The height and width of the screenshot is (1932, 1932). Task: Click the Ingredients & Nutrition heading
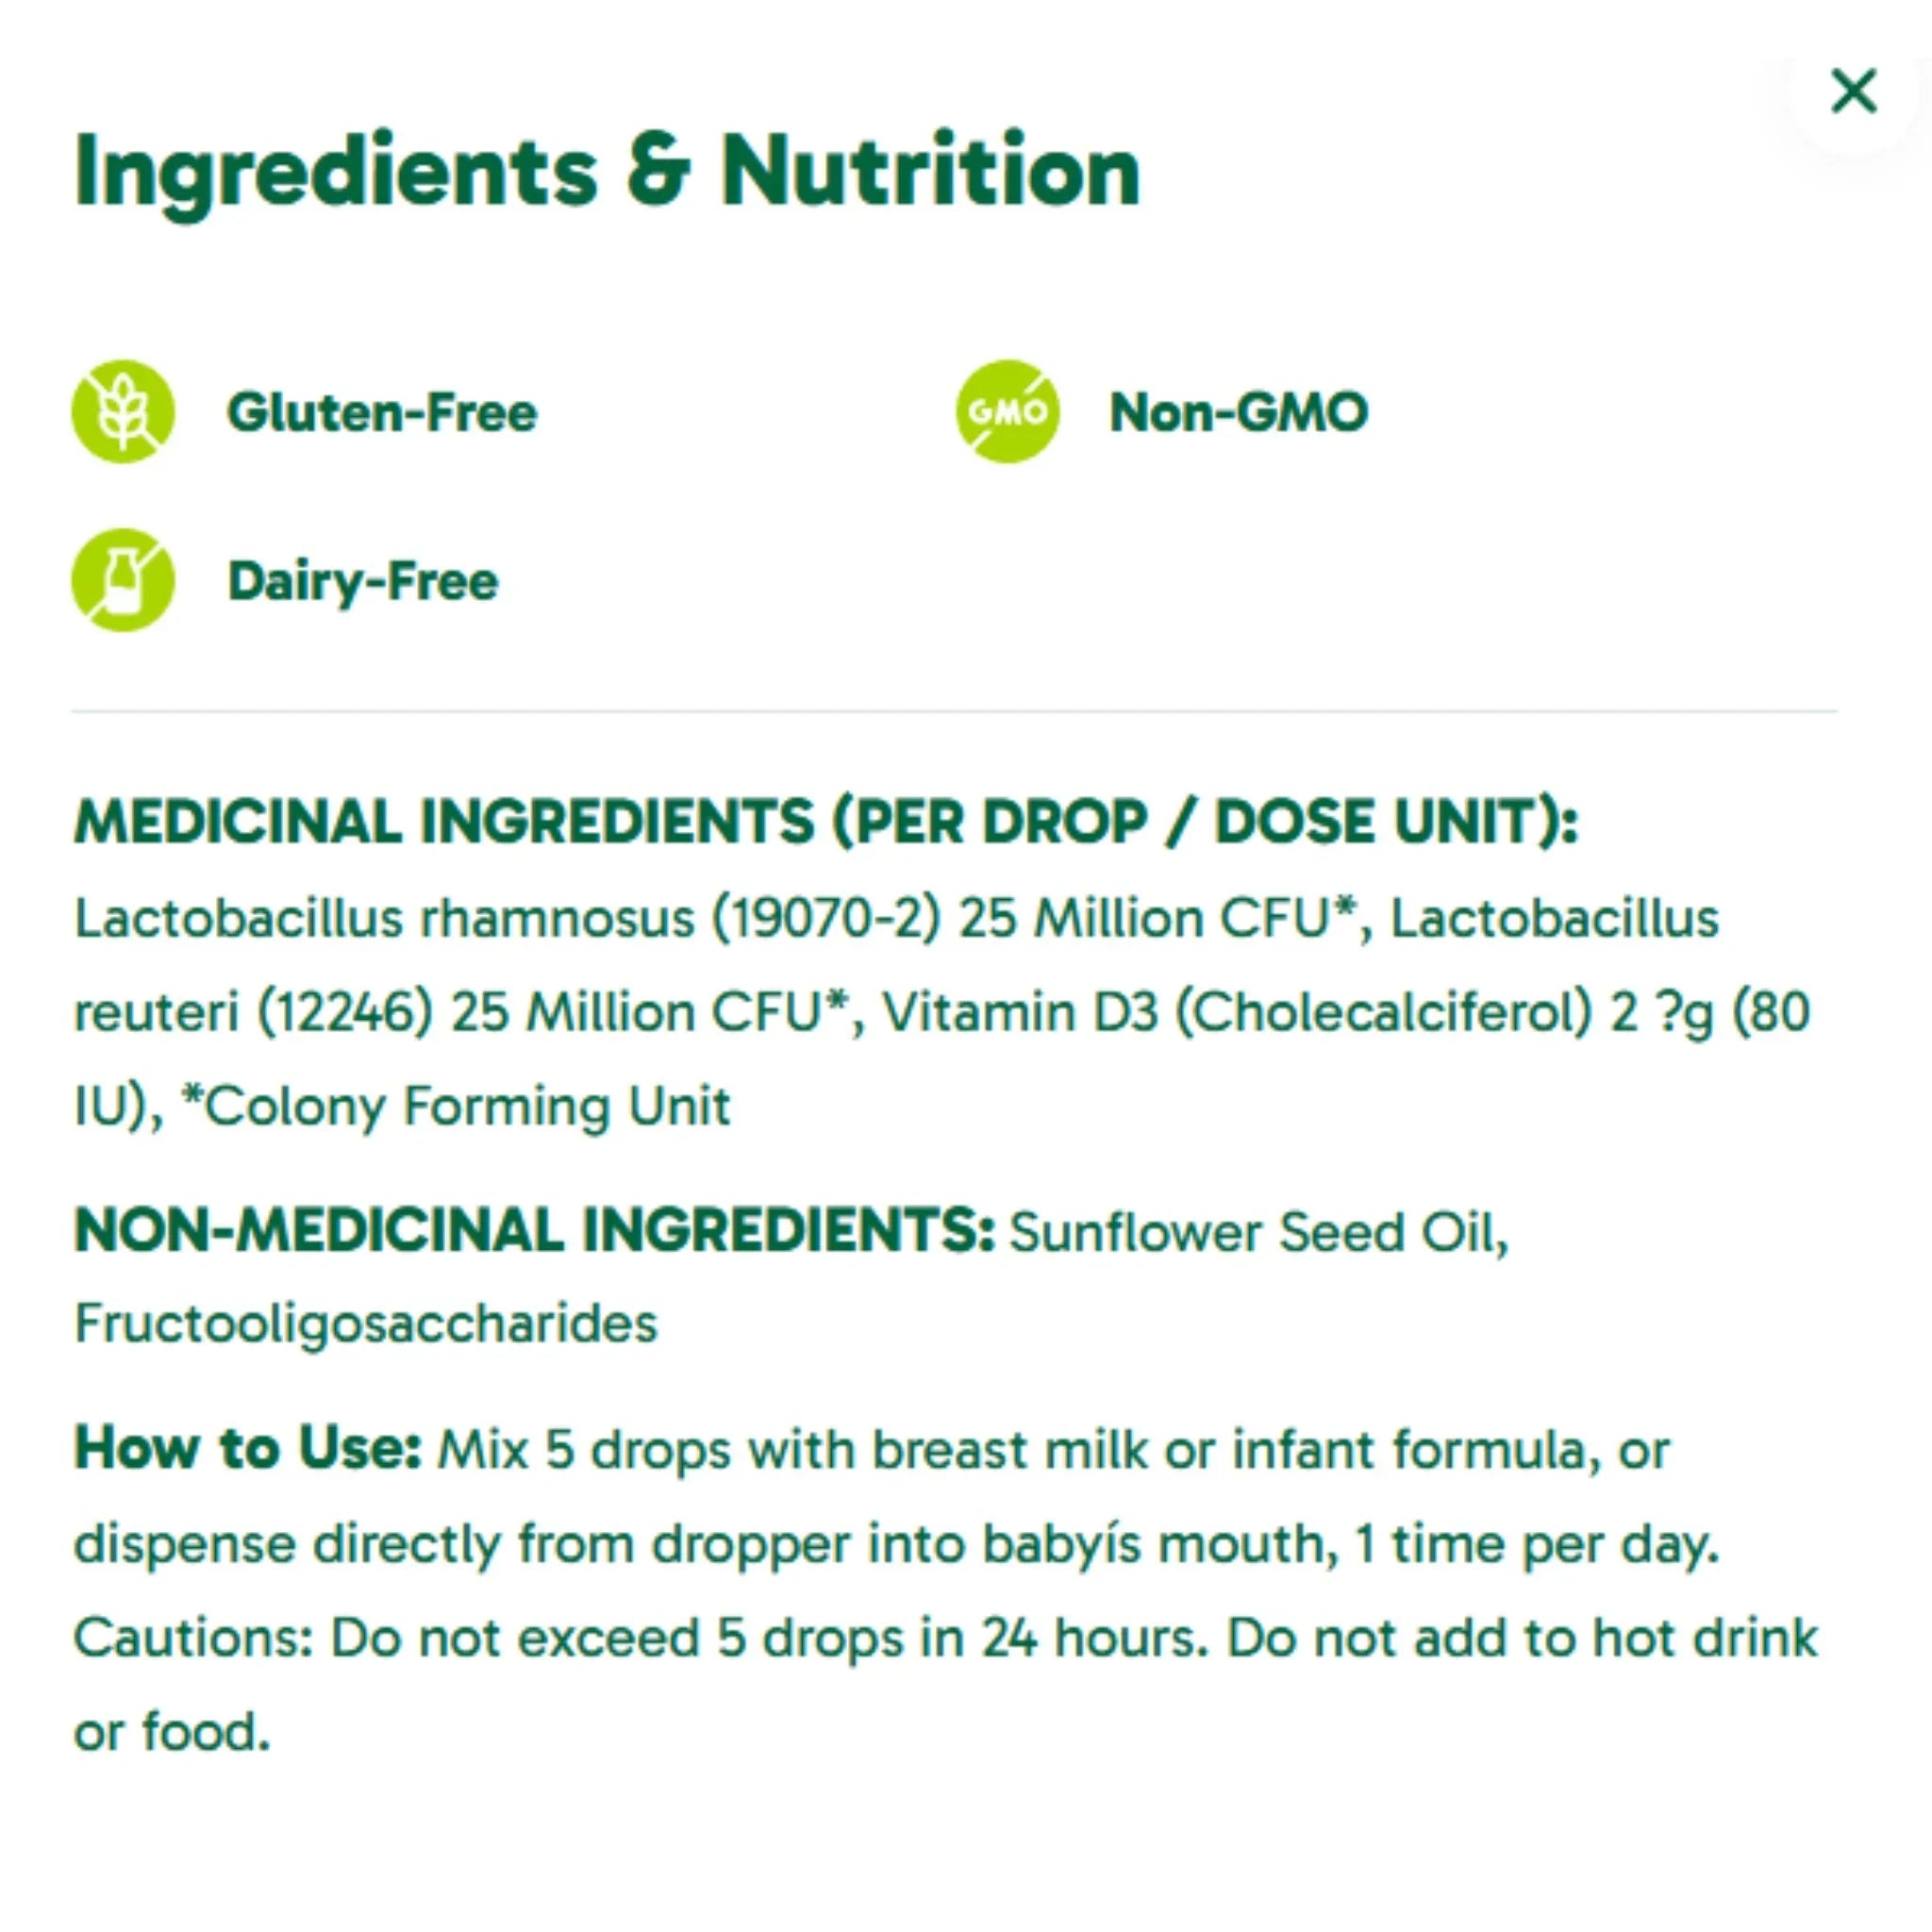(608, 172)
